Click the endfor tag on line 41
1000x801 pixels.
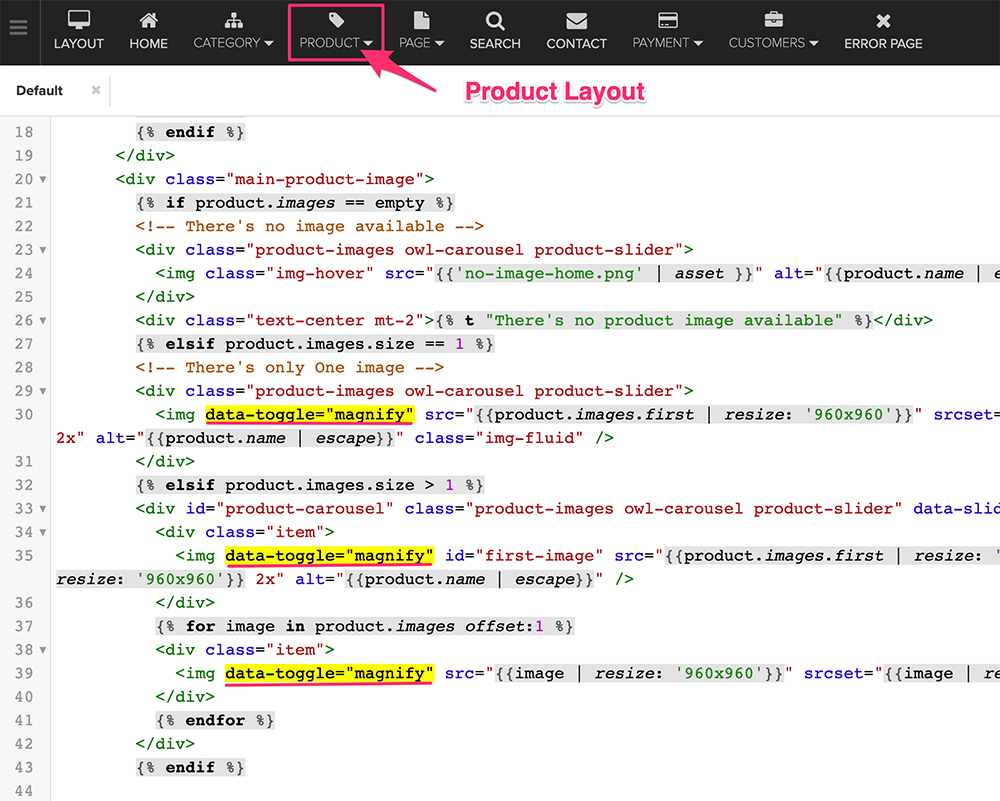215,720
